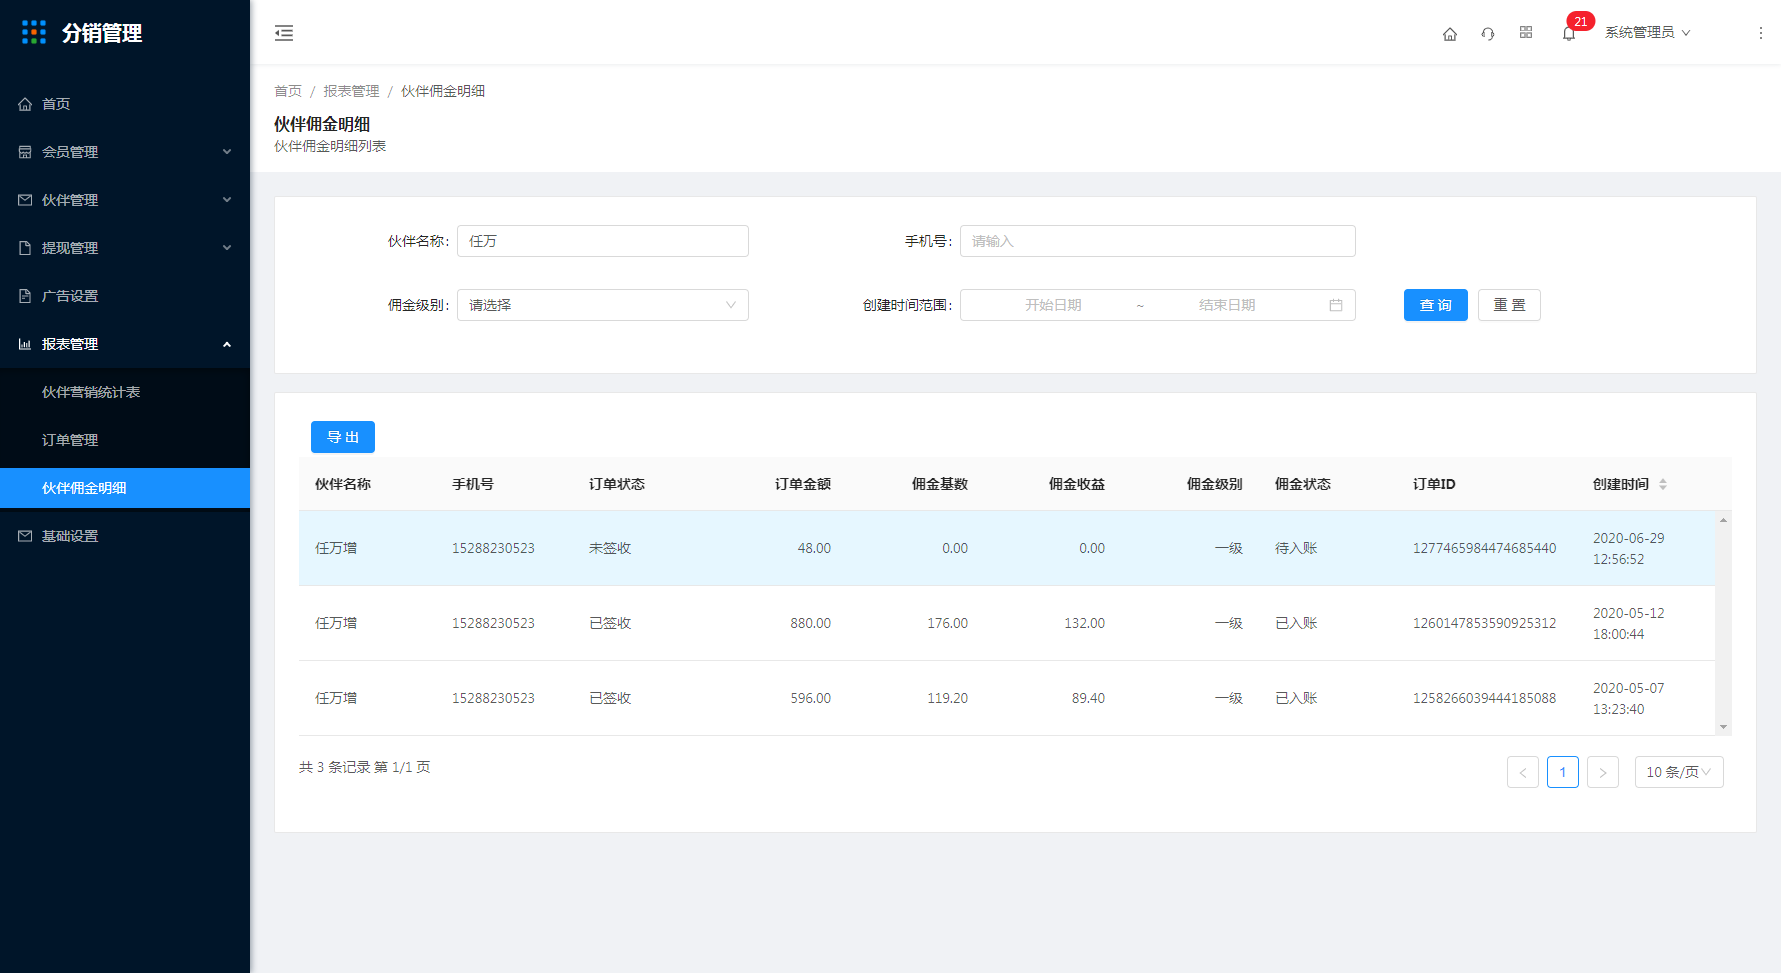
Task: Open the 10 条/页 page size dropdown
Action: pos(1679,772)
